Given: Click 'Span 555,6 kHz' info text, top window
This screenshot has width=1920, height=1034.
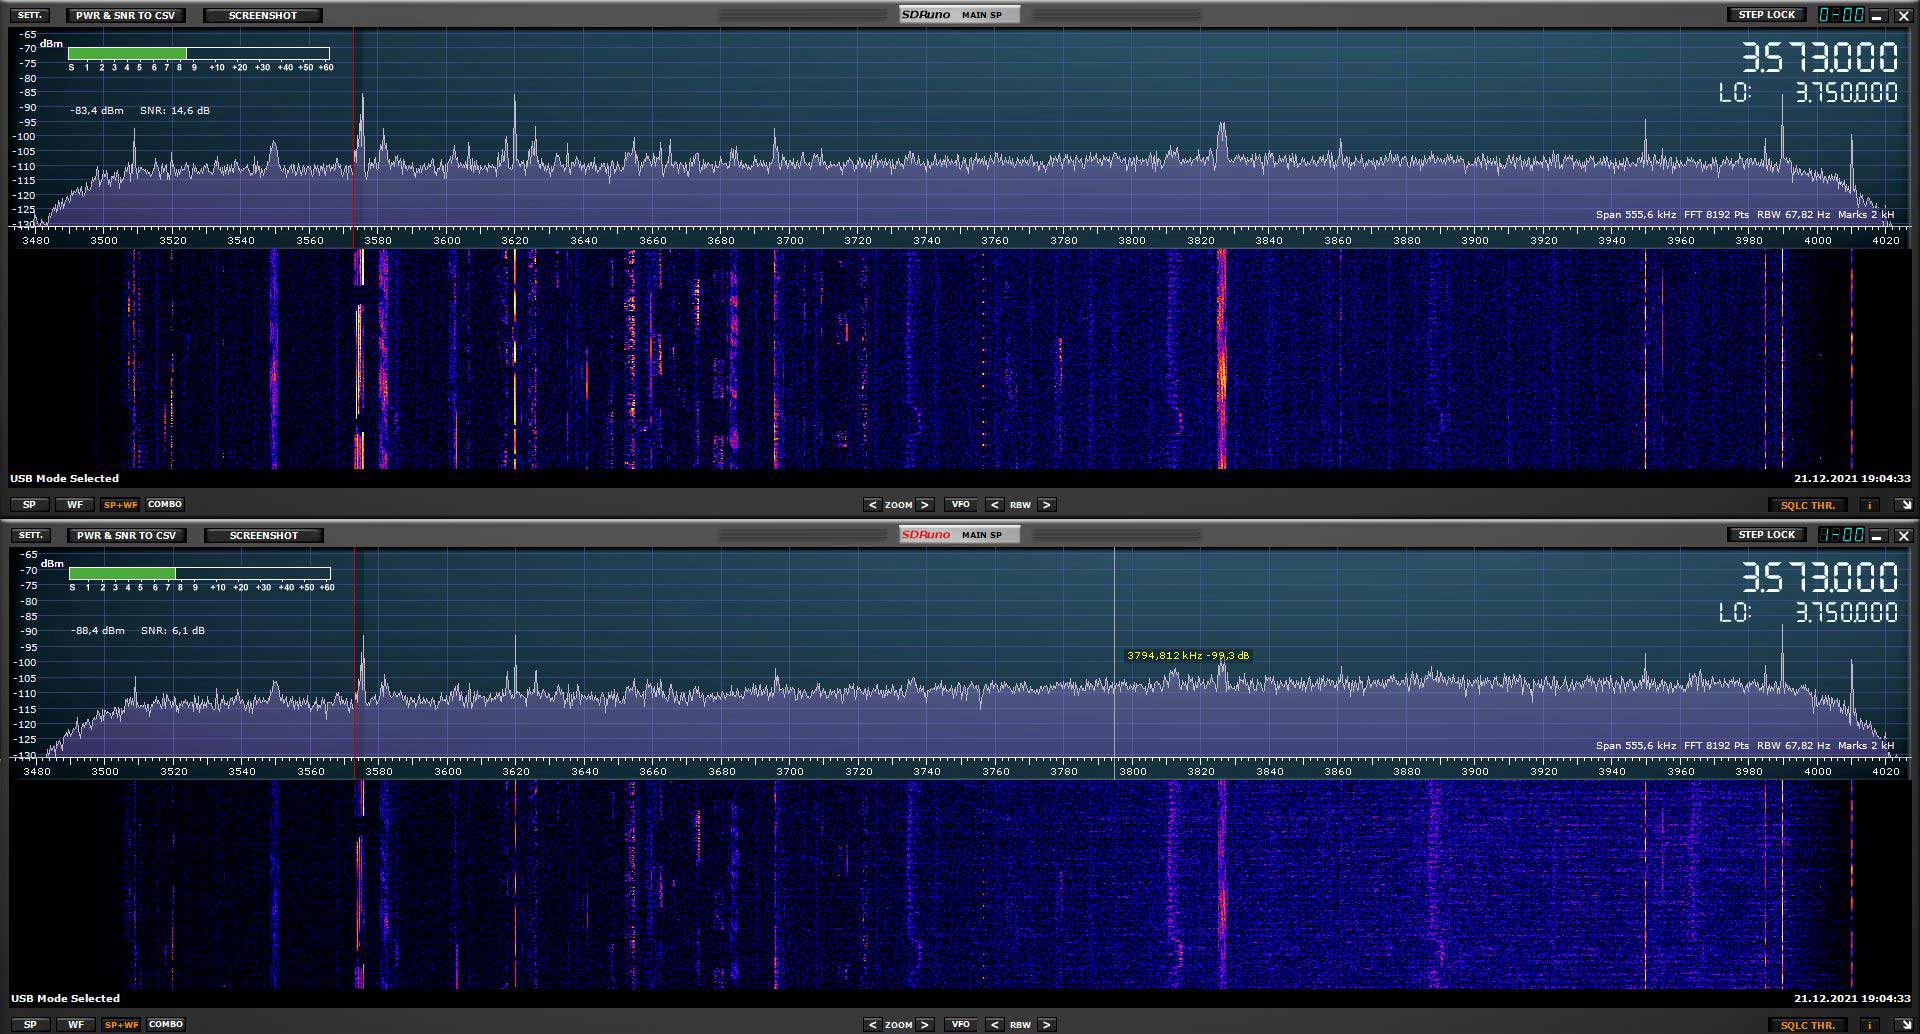Looking at the screenshot, I should point(1636,215).
